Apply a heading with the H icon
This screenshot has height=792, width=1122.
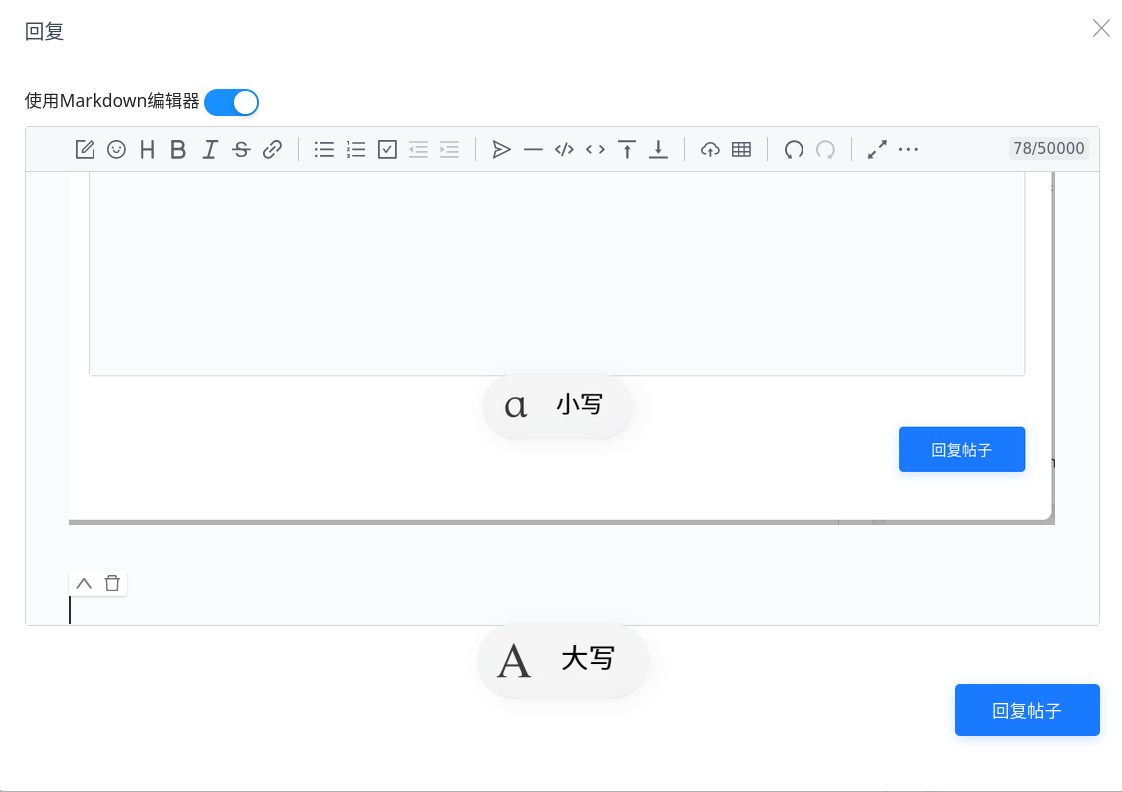tap(148, 149)
